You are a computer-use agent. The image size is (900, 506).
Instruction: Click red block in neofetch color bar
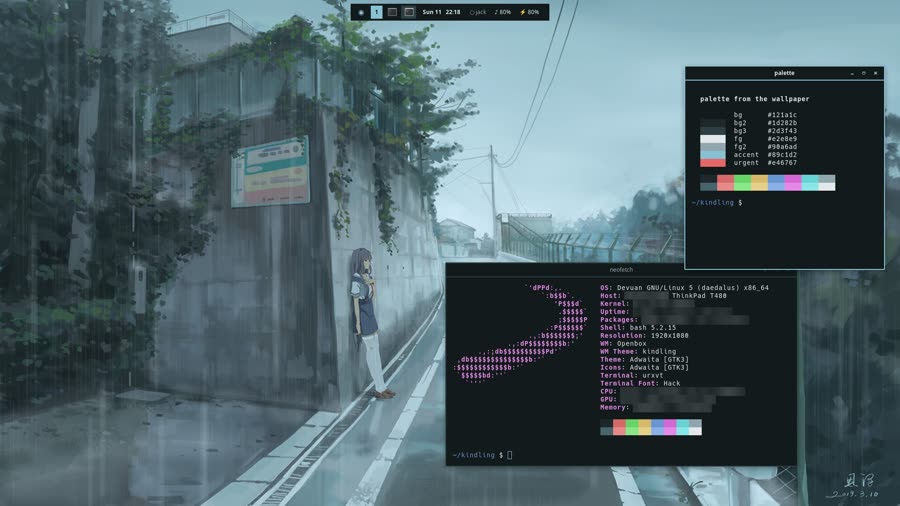619,427
